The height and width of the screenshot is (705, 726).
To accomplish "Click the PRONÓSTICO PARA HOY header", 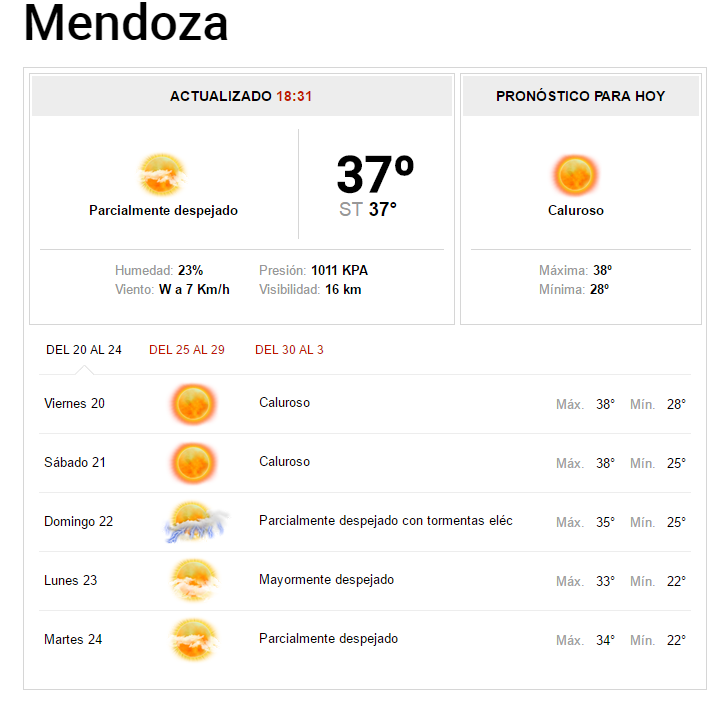I will (x=580, y=96).
